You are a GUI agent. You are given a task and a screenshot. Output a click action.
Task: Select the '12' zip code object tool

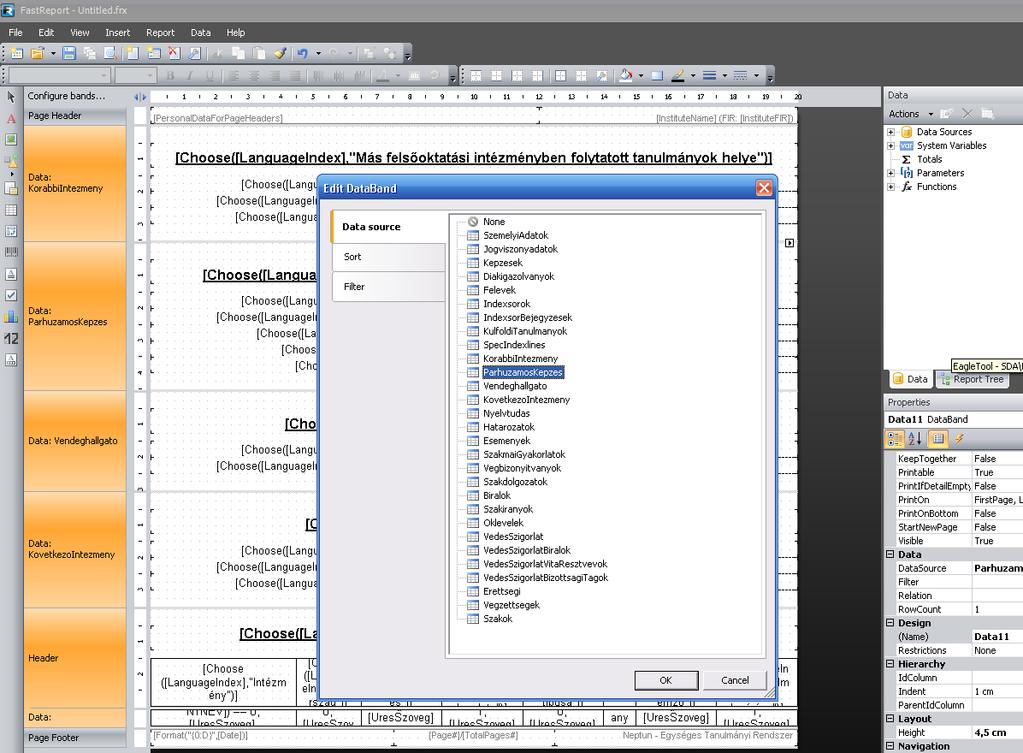tap(11, 339)
